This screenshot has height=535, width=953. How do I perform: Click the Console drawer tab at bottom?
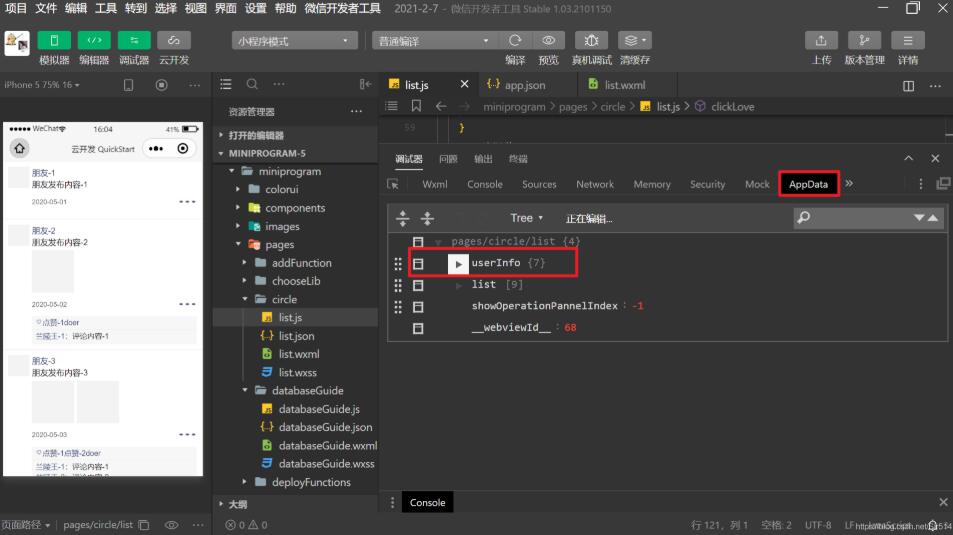point(427,502)
